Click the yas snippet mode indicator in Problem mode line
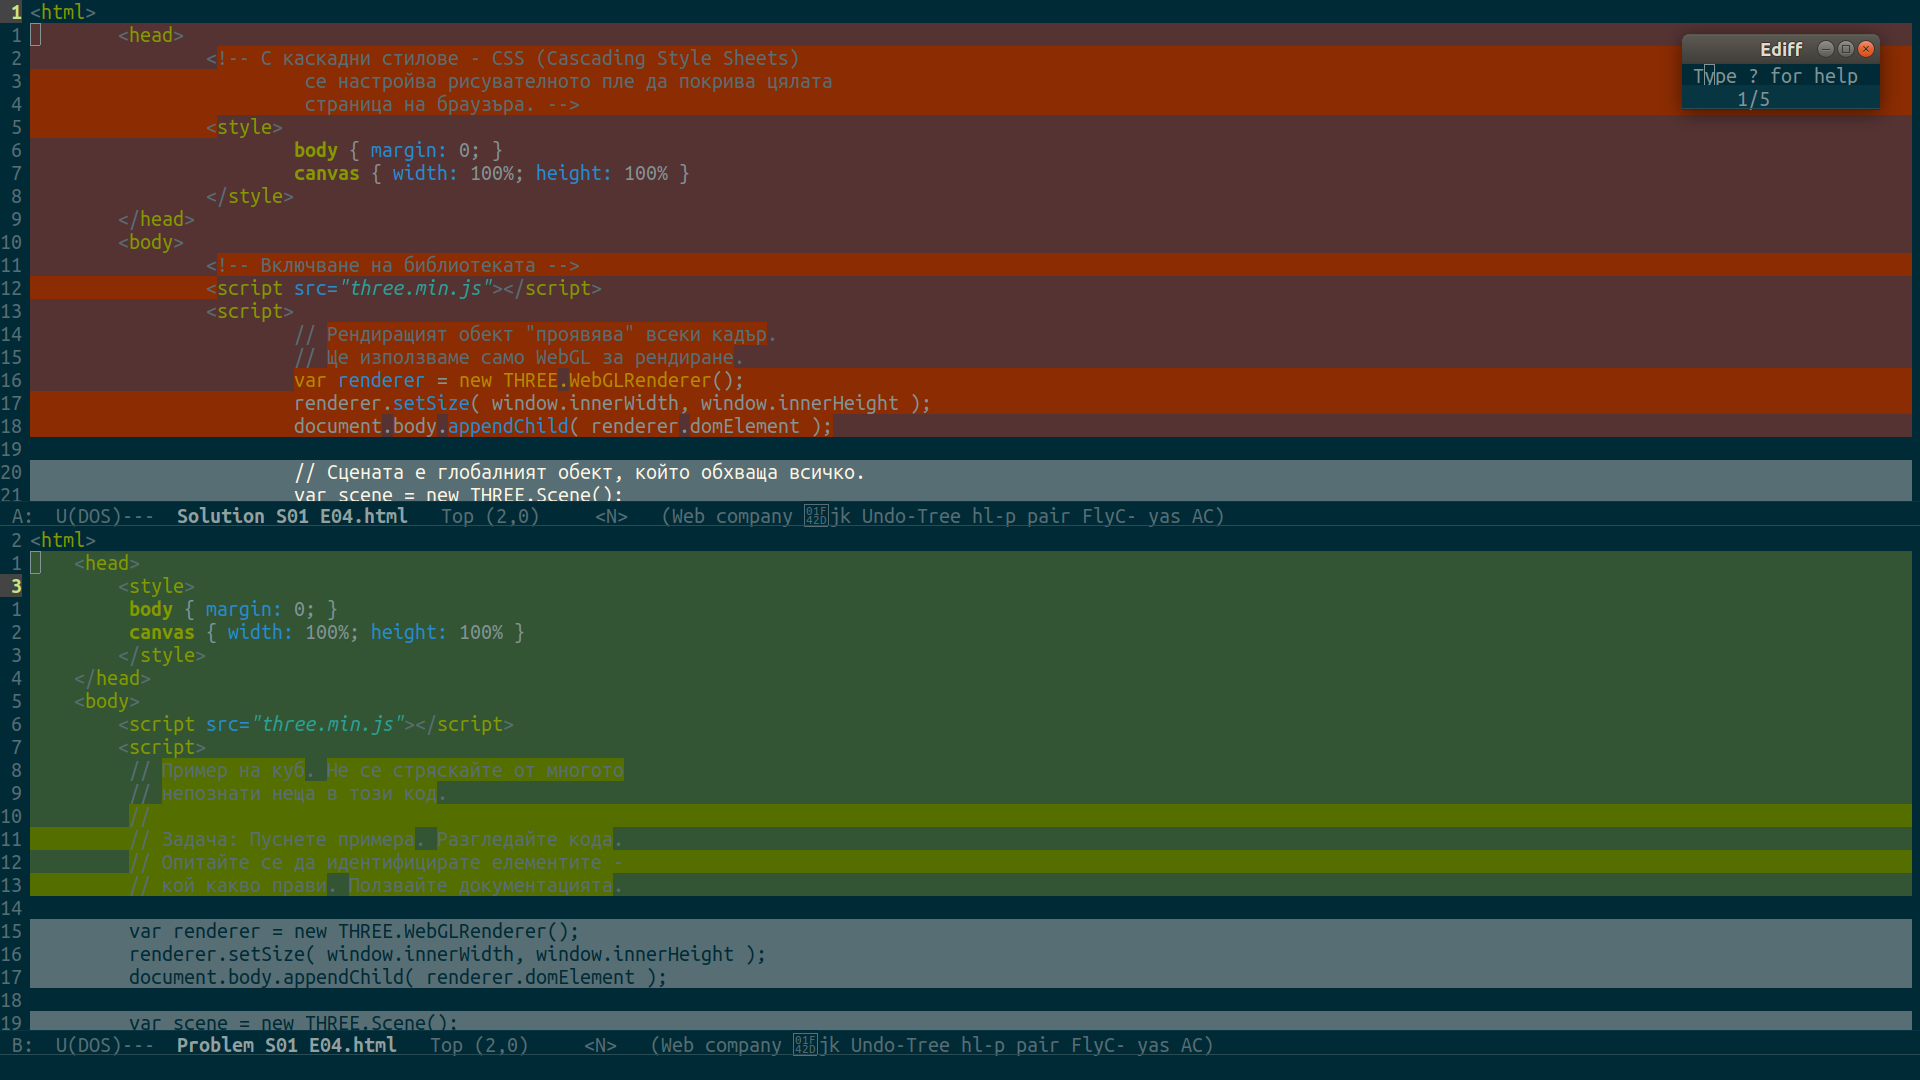Image resolution: width=1920 pixels, height=1080 pixels. tap(1155, 1045)
